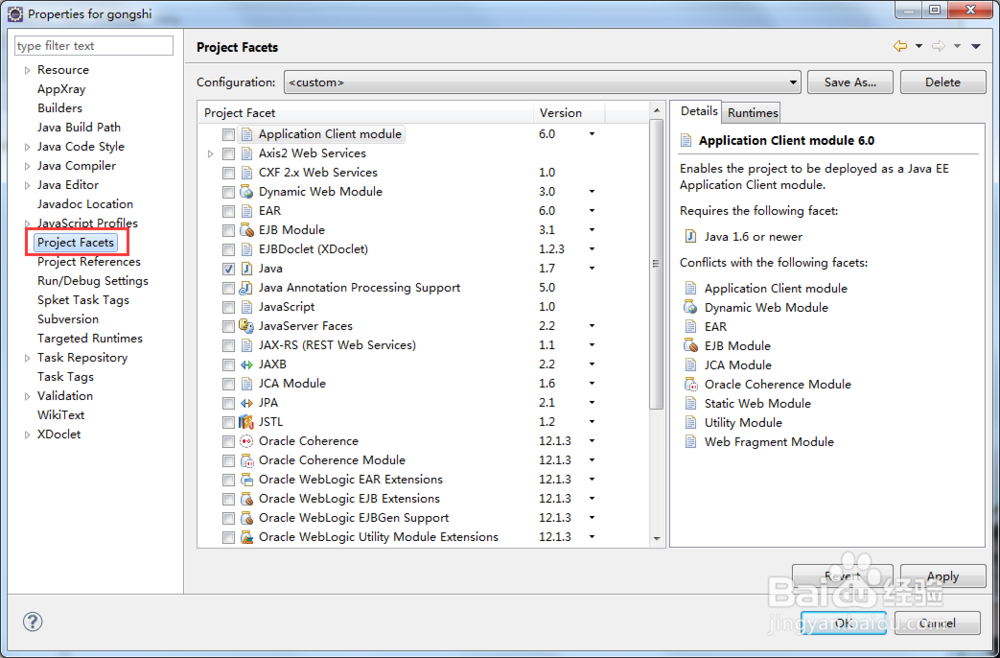The image size is (1000, 658).
Task: Click the EAR icon in Details conflicts list
Action: point(690,326)
